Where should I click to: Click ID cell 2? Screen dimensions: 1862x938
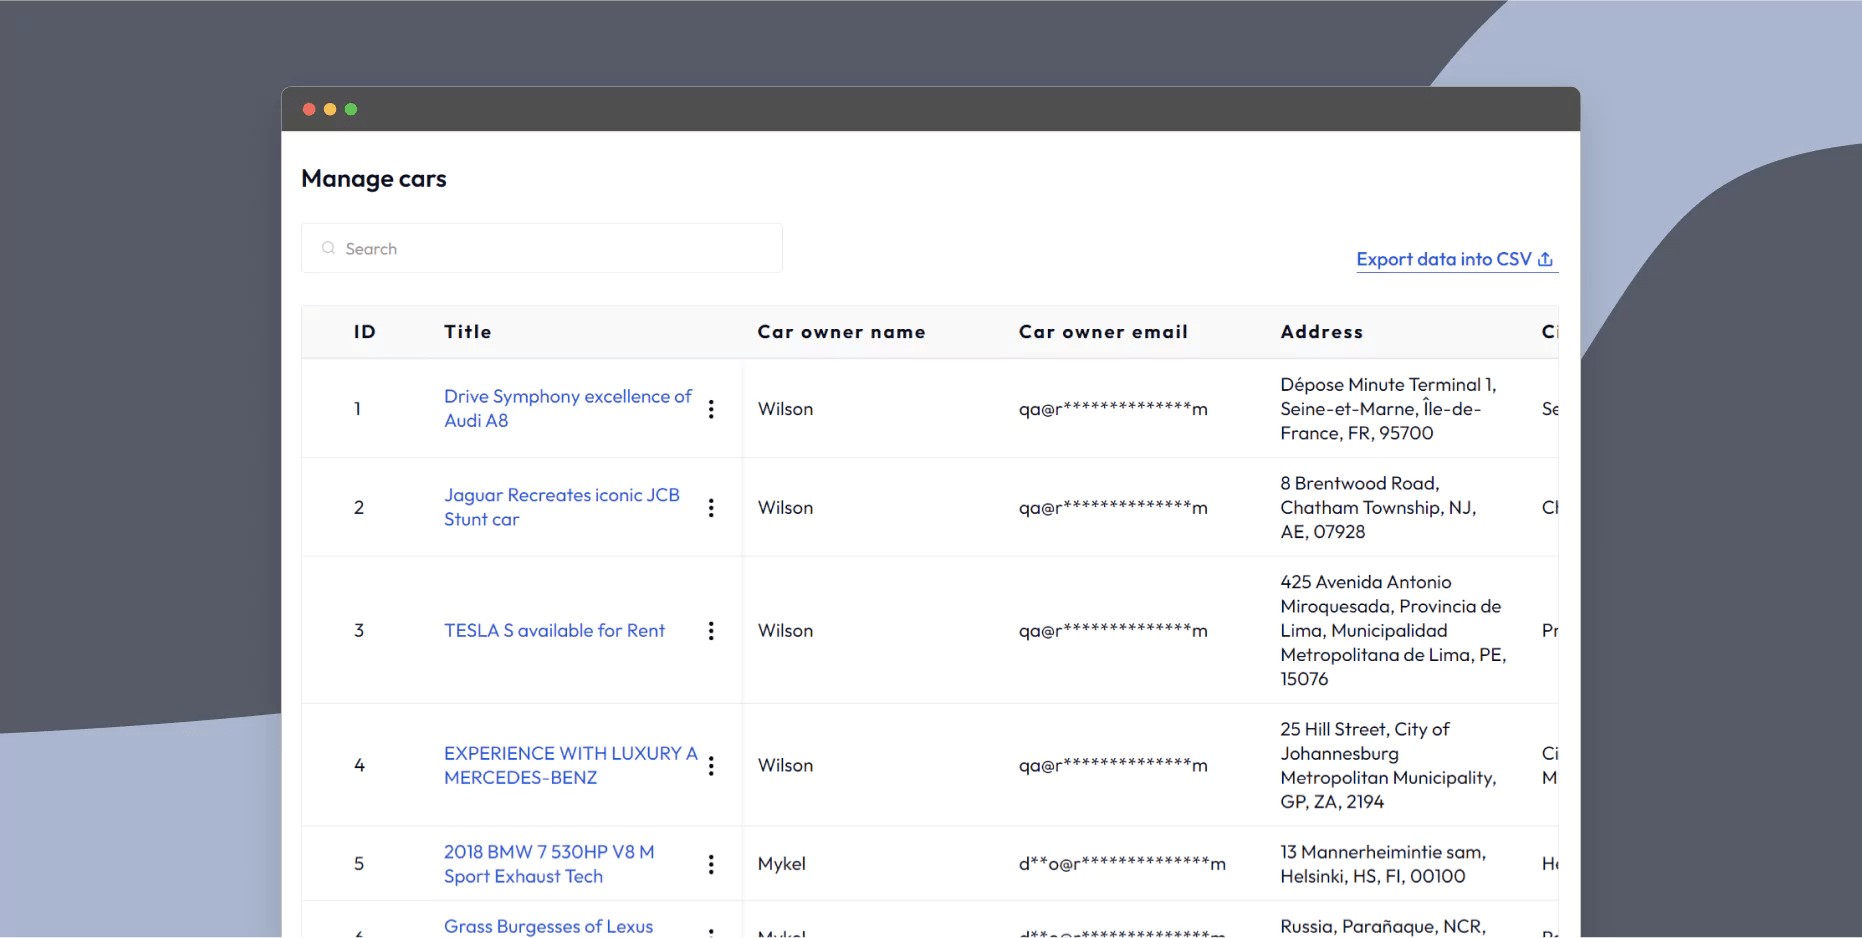point(359,508)
